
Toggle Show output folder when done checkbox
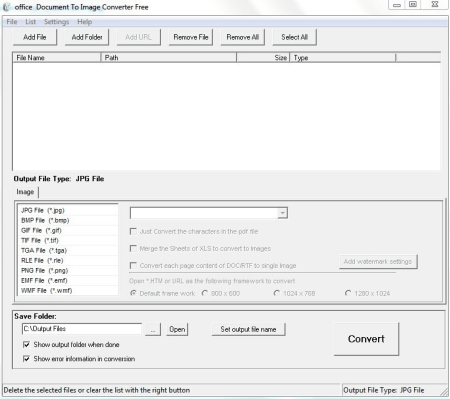point(26,344)
